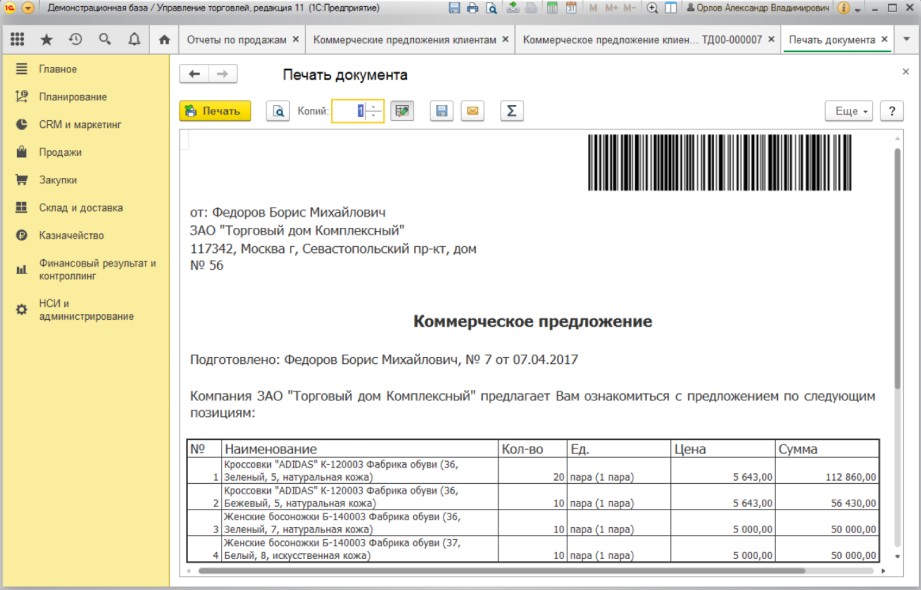Click the Коммерческое предложение heading
The image size is (921, 590).
[x=533, y=321]
